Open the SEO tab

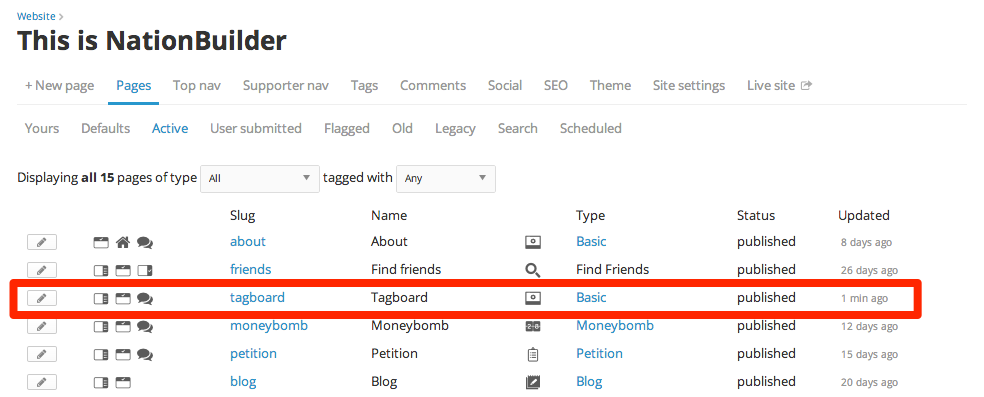point(555,85)
